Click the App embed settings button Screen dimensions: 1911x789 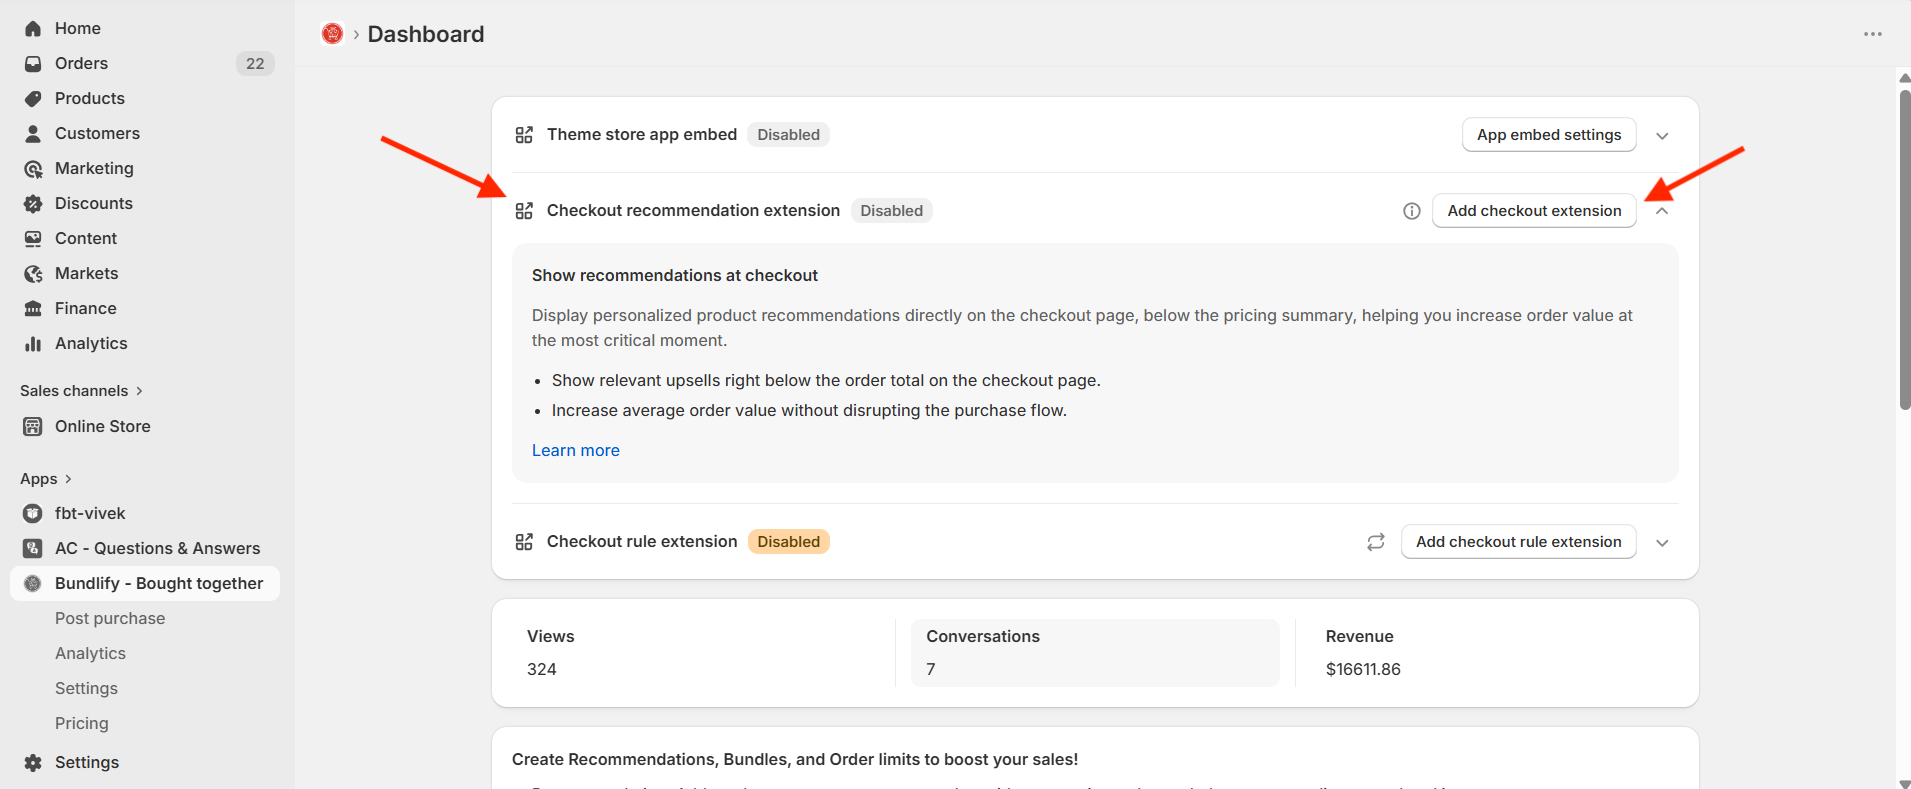point(1548,135)
